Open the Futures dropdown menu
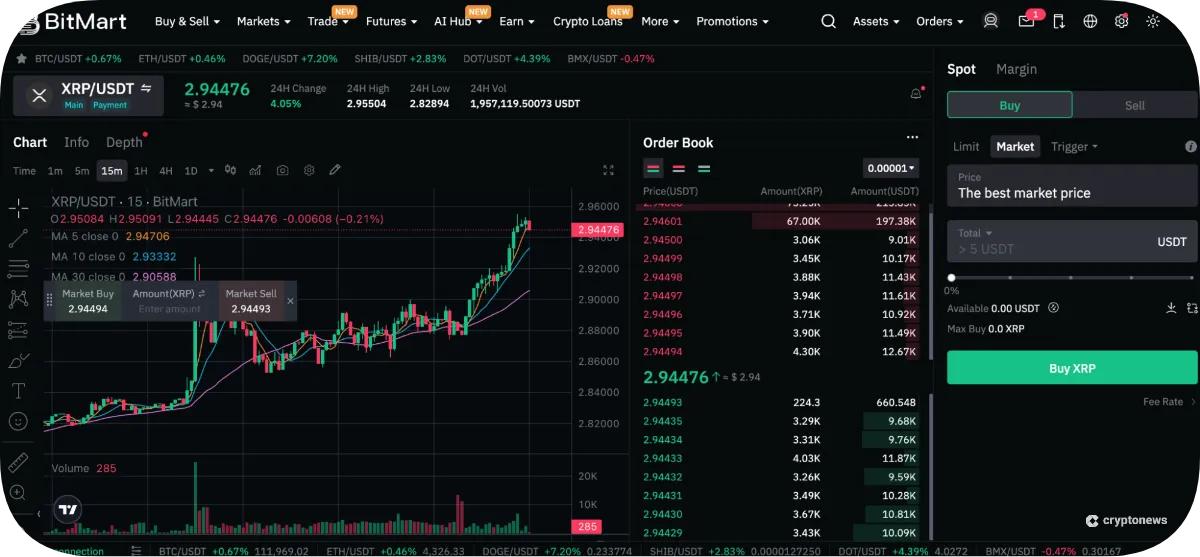1200x557 pixels. (391, 21)
